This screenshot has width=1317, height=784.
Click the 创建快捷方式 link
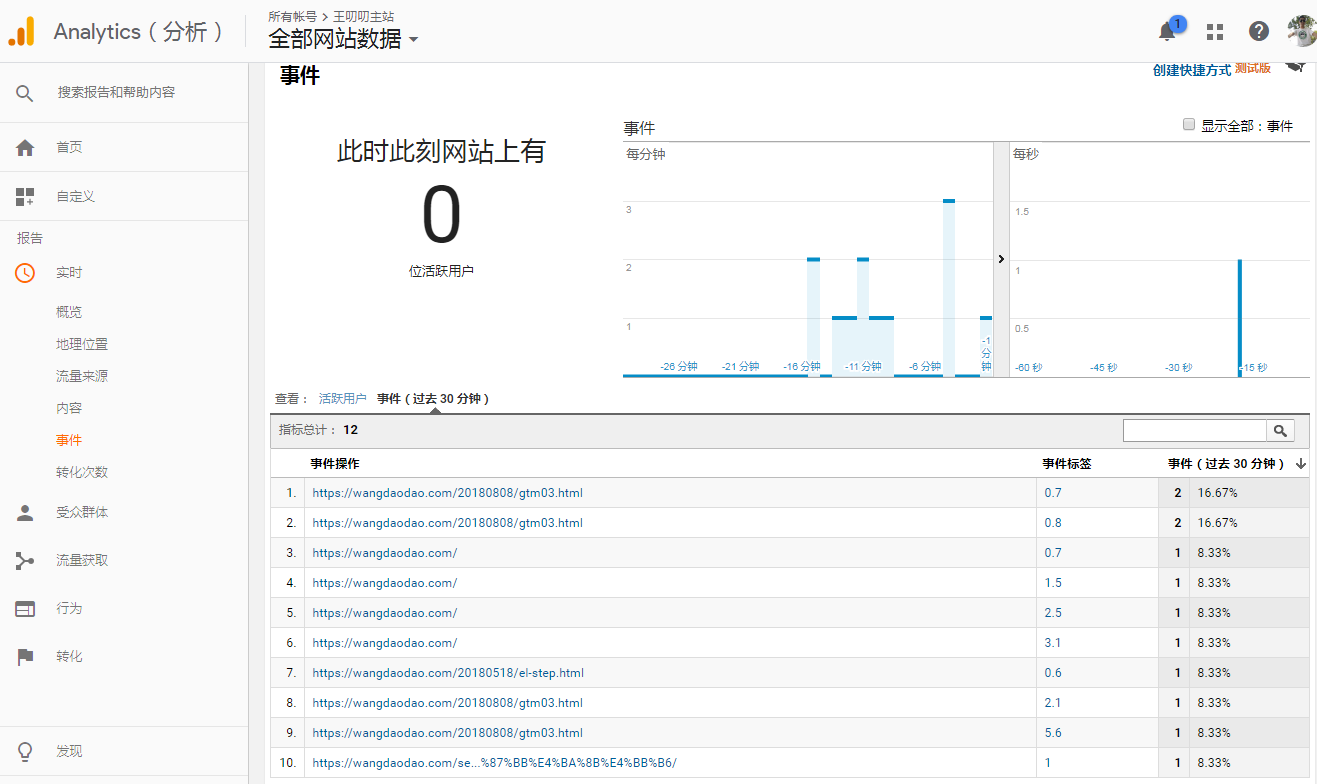click(1192, 70)
